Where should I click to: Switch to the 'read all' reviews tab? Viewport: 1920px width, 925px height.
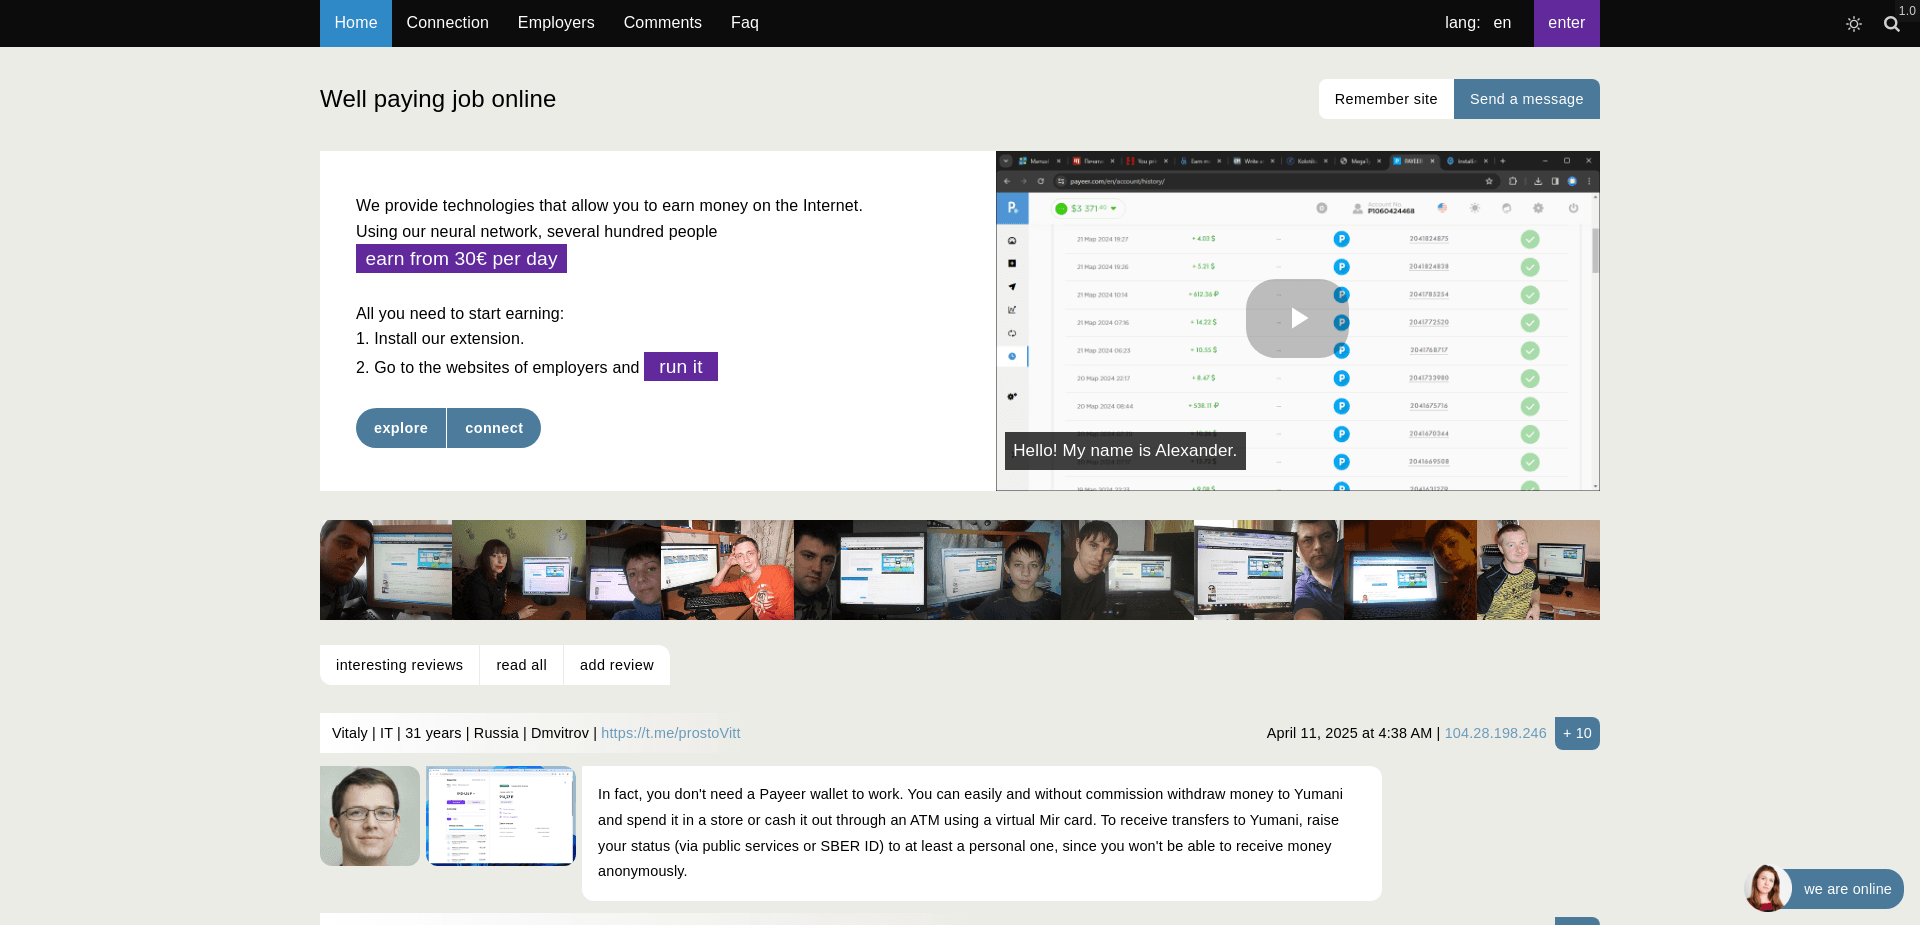point(521,665)
